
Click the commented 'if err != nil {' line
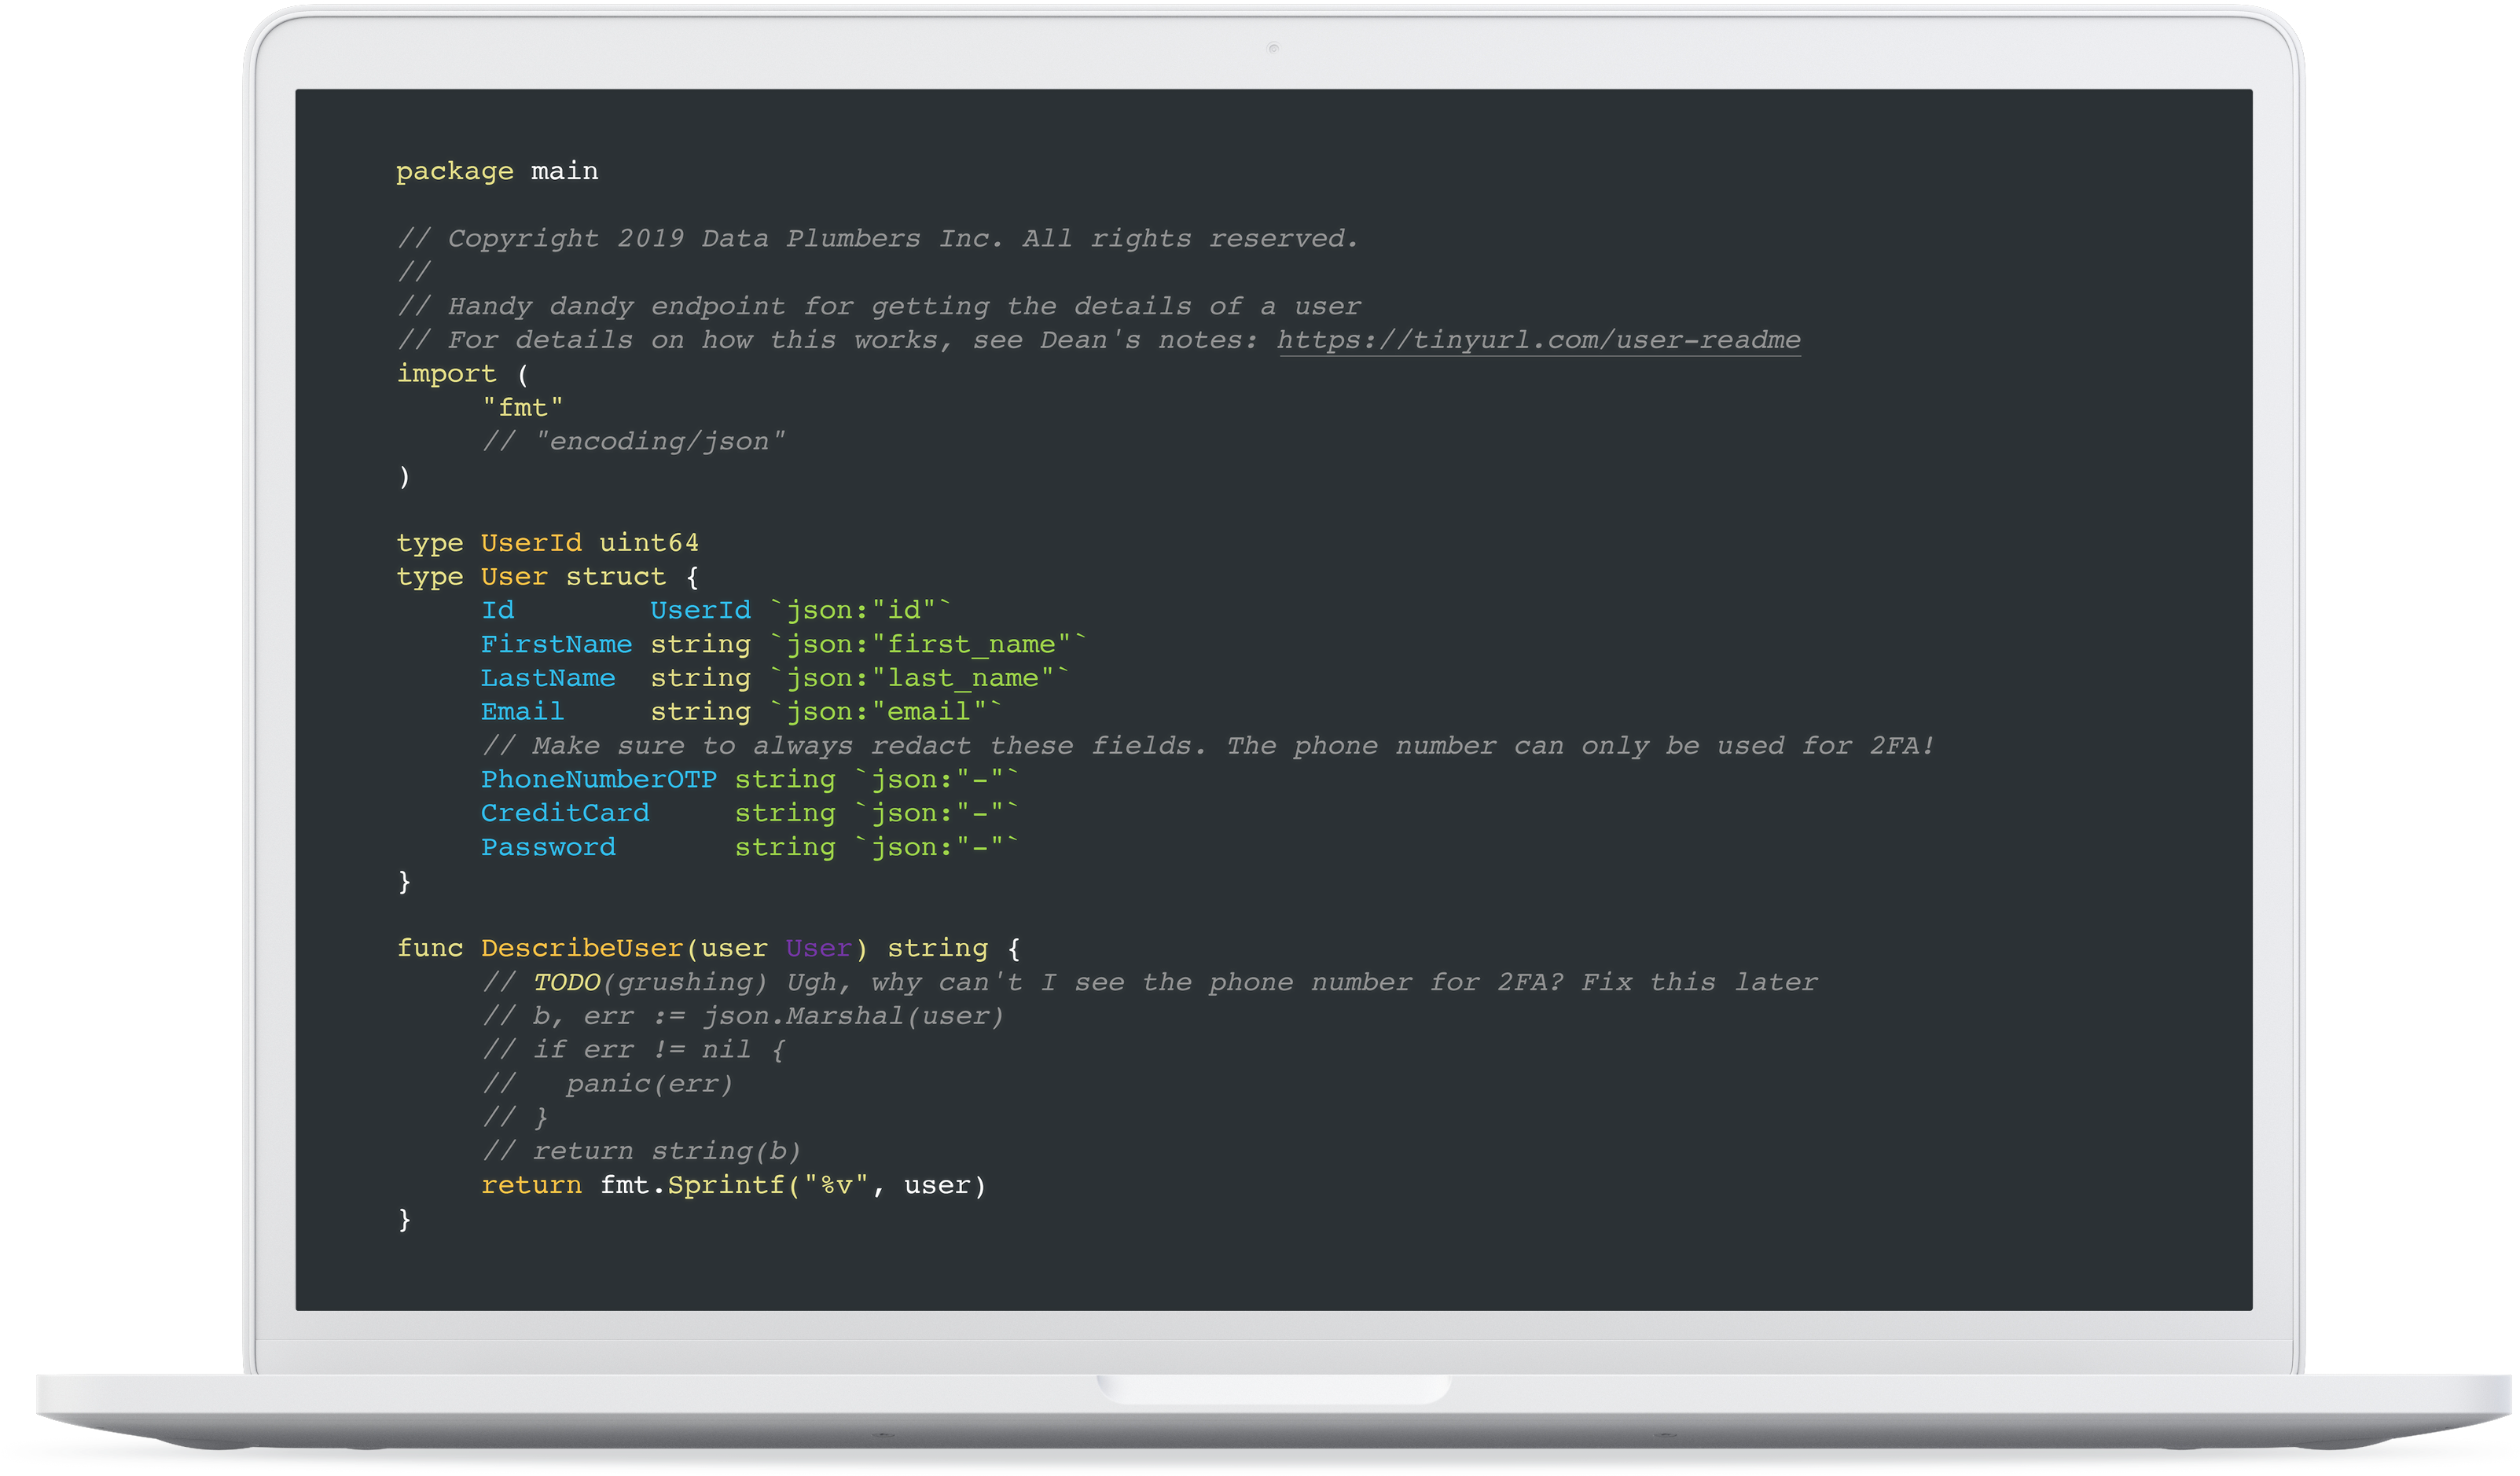[634, 1050]
